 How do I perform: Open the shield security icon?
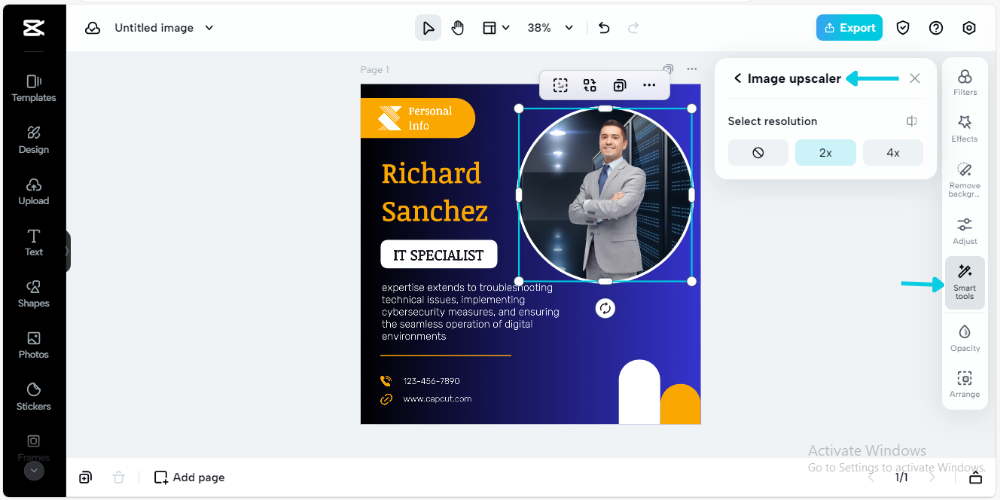pos(902,28)
